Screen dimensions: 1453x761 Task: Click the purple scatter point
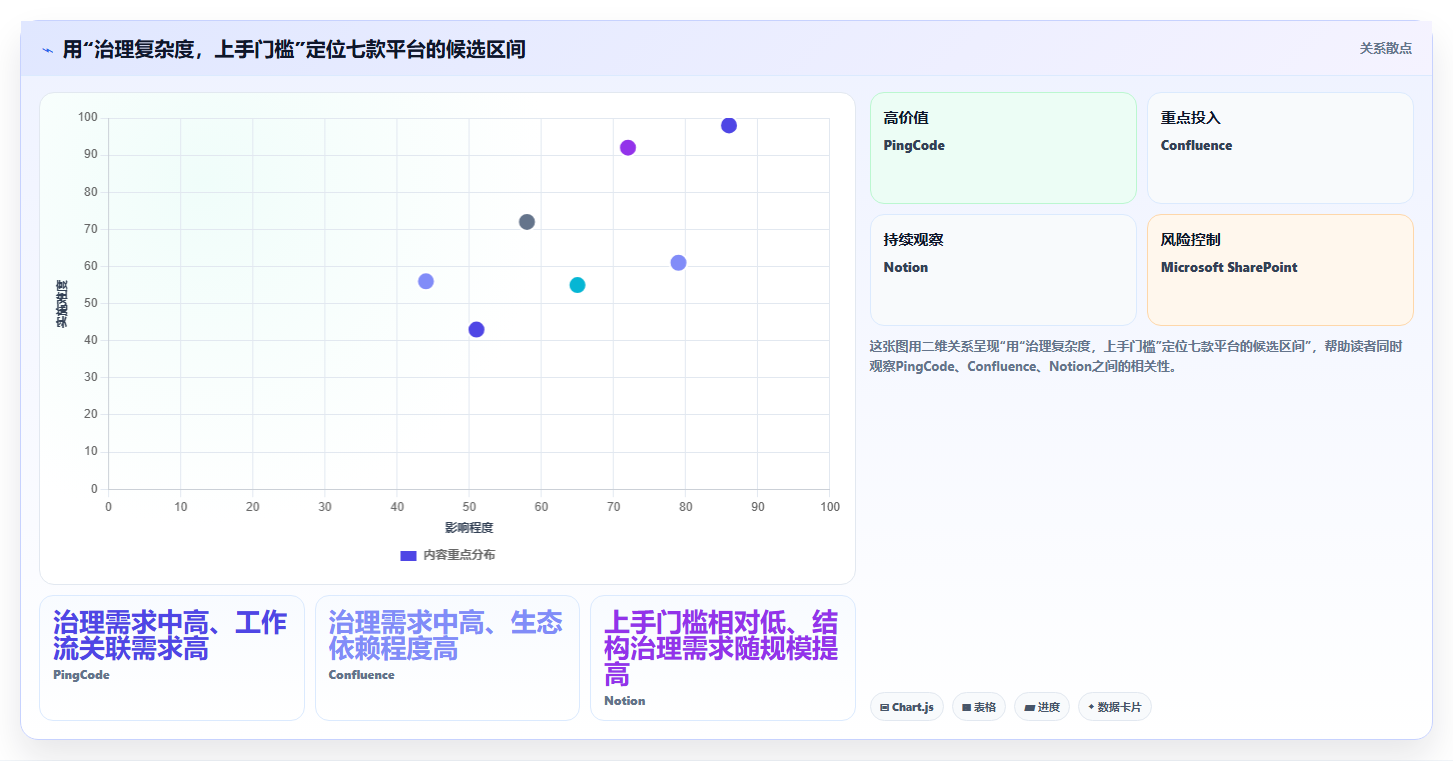tap(628, 148)
